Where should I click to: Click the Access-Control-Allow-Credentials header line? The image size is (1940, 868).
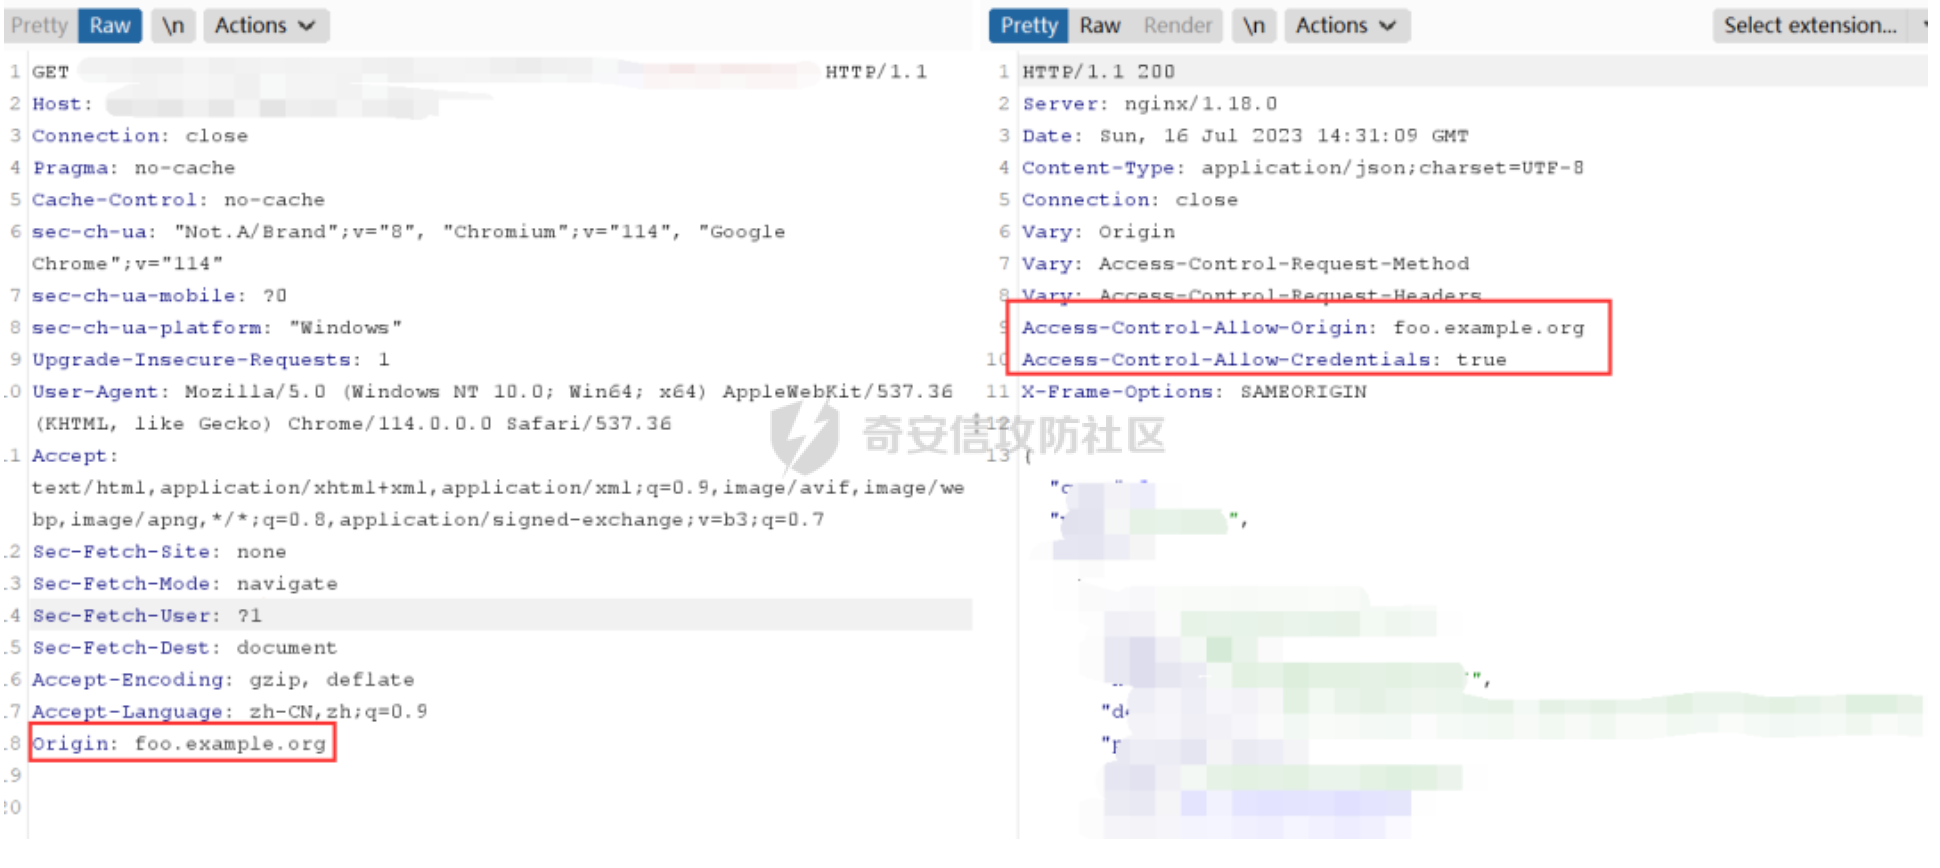tap(1264, 360)
